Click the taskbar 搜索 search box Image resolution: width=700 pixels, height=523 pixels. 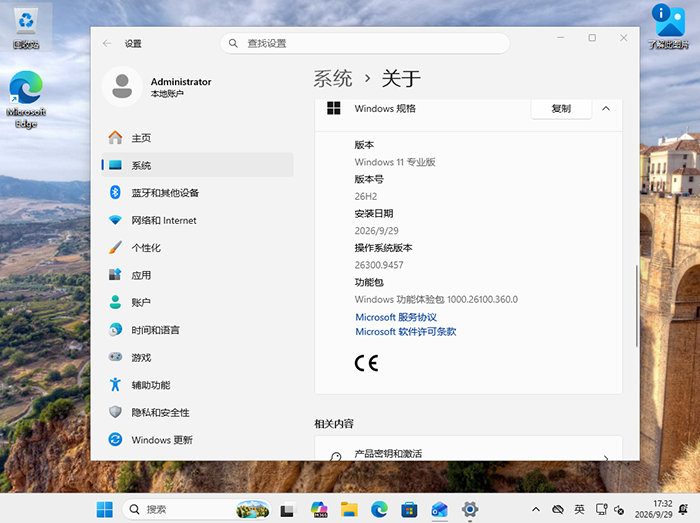[x=196, y=509]
